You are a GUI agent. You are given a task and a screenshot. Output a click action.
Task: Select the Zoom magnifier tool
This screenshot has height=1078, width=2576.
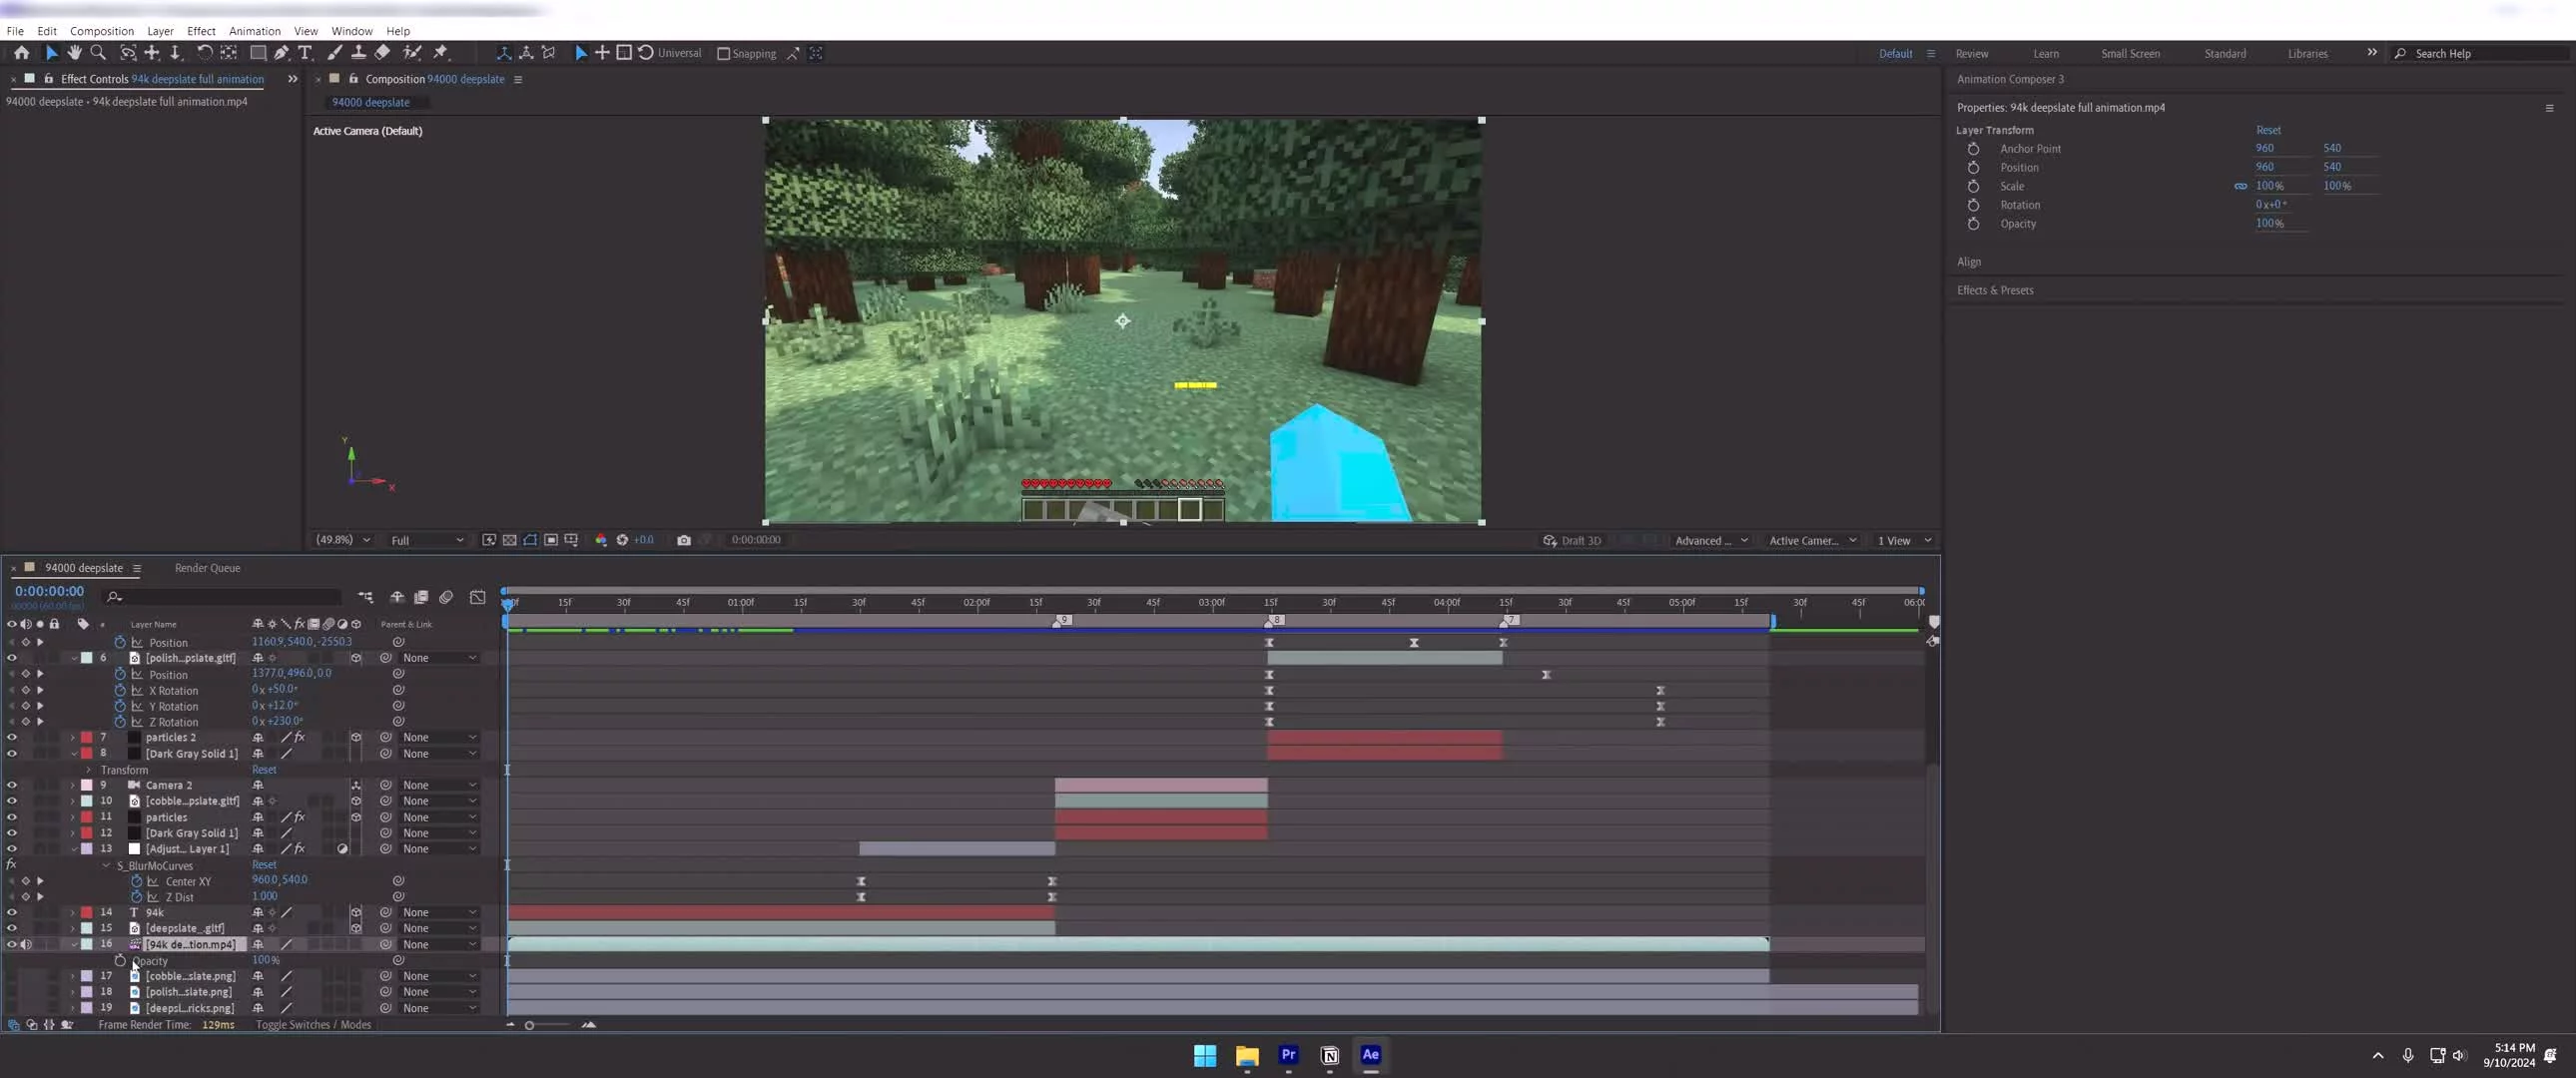[x=98, y=53]
